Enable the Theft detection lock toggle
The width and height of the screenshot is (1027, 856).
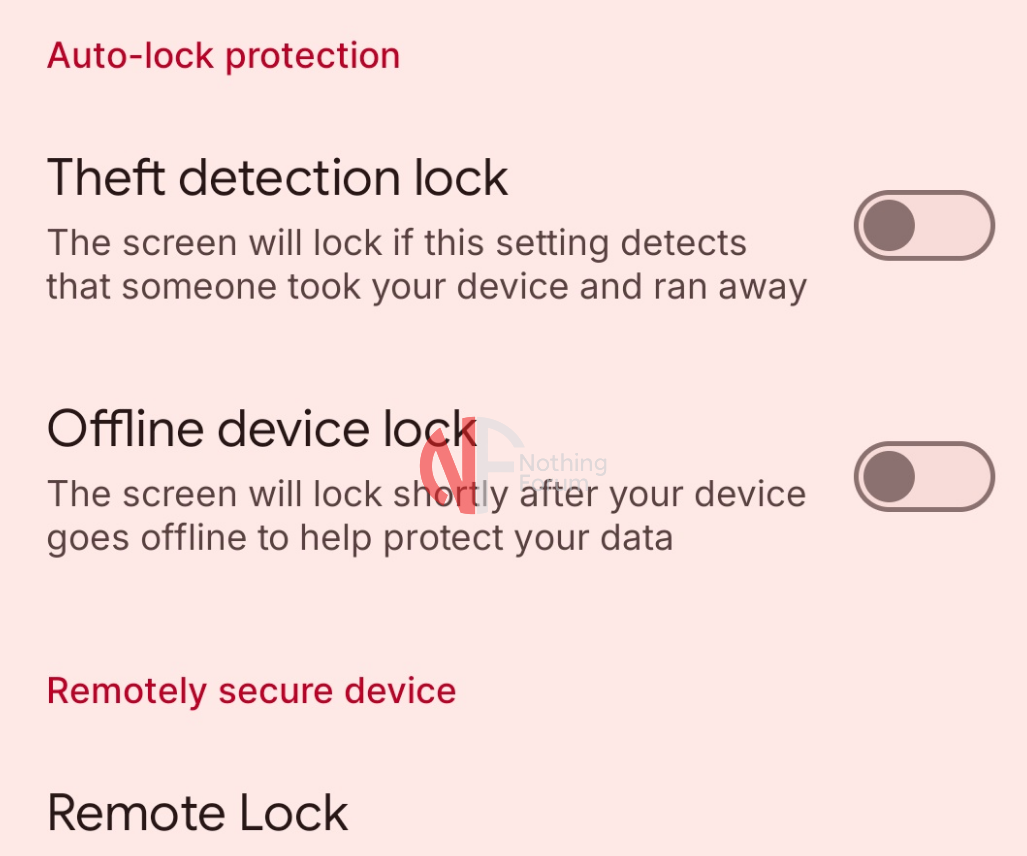click(923, 225)
